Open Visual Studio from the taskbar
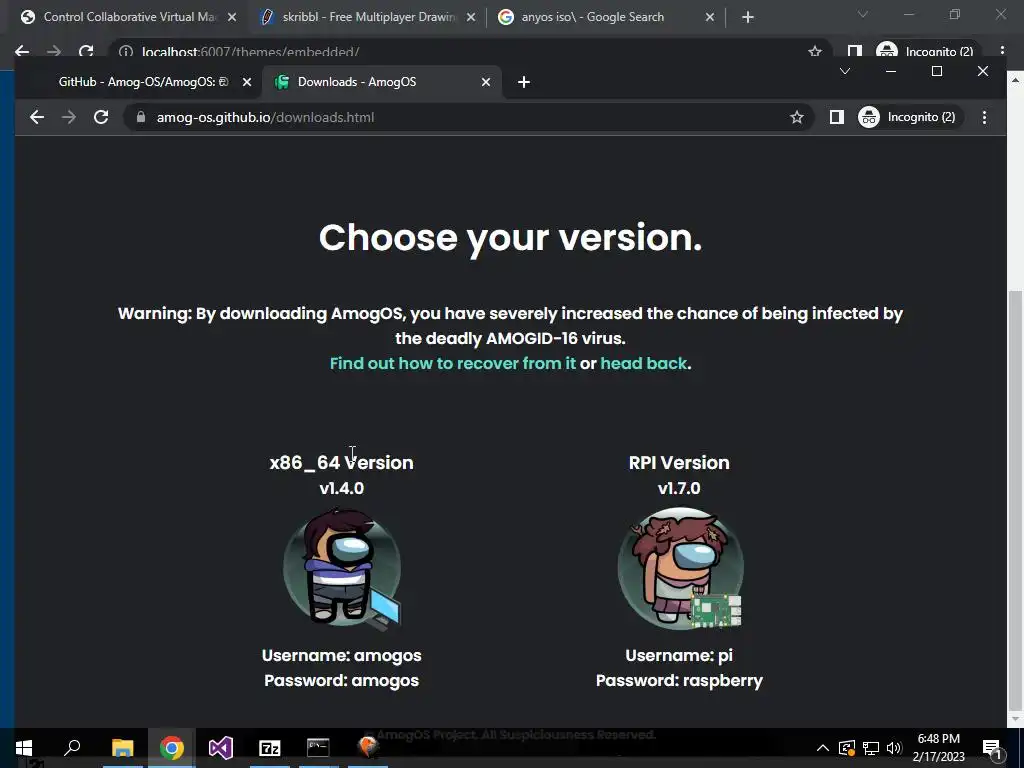The width and height of the screenshot is (1024, 768). (221, 747)
